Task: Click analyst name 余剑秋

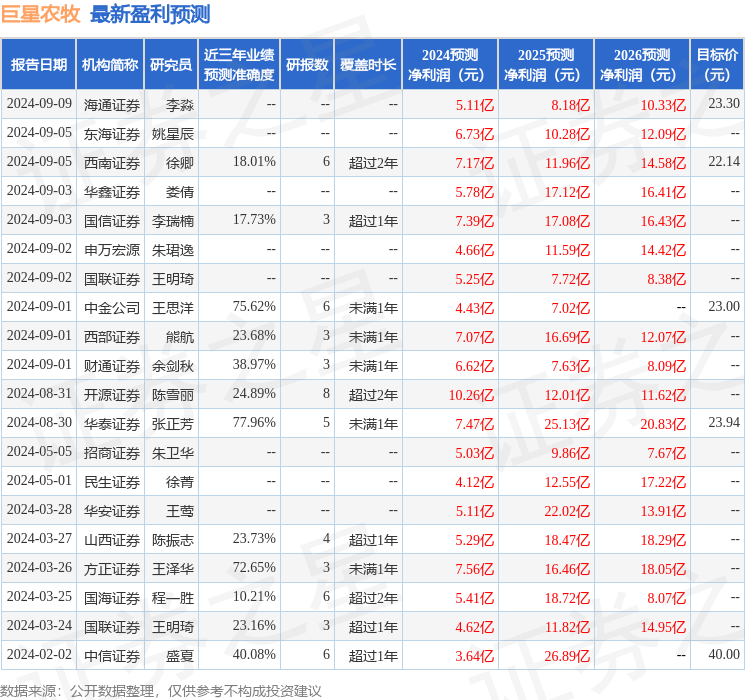Action: tap(173, 366)
